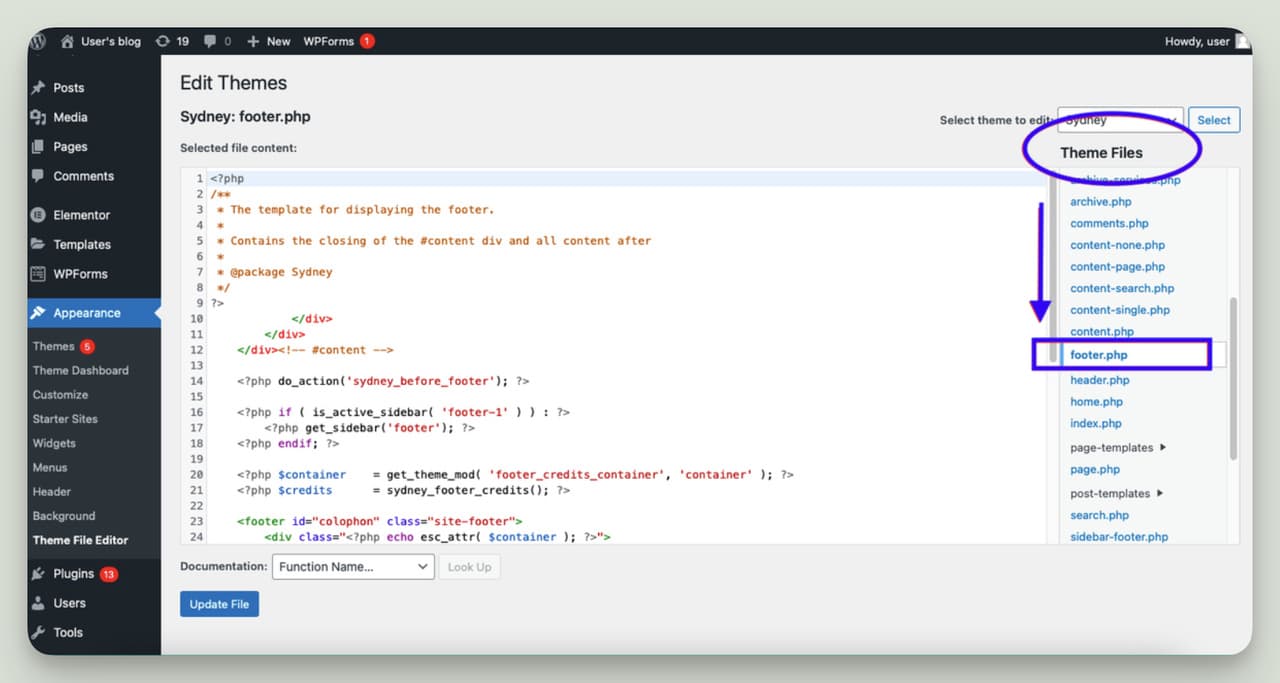This screenshot has height=683, width=1280.
Task: Open content.php in Theme Files
Action: 1102,332
